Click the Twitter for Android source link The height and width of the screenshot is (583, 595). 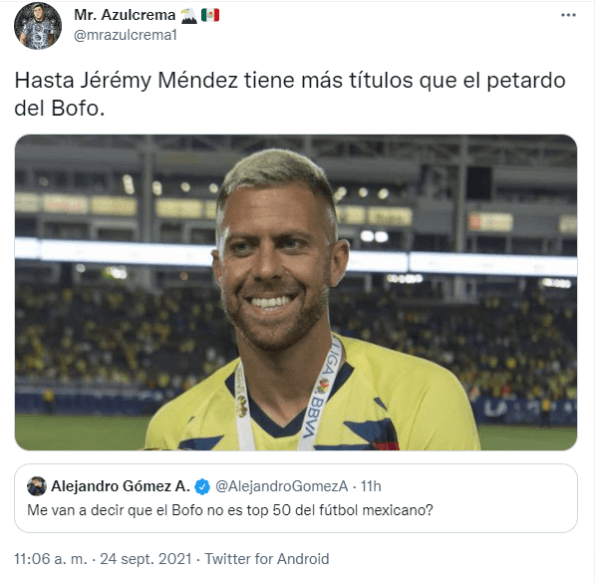click(267, 559)
